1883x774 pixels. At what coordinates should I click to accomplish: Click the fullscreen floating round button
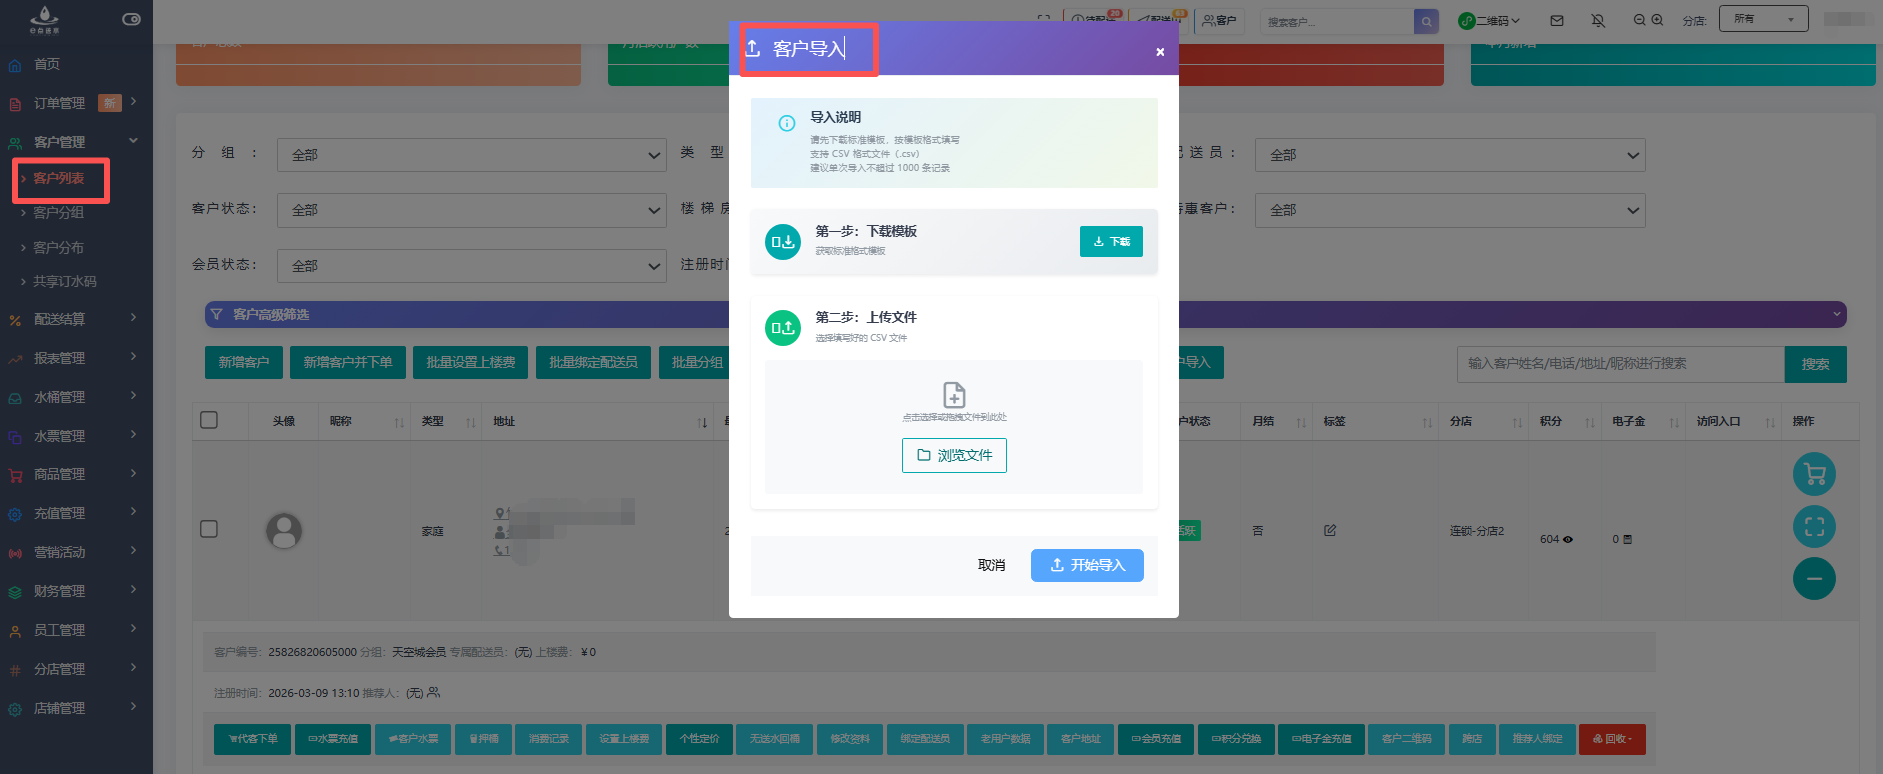coord(1814,527)
